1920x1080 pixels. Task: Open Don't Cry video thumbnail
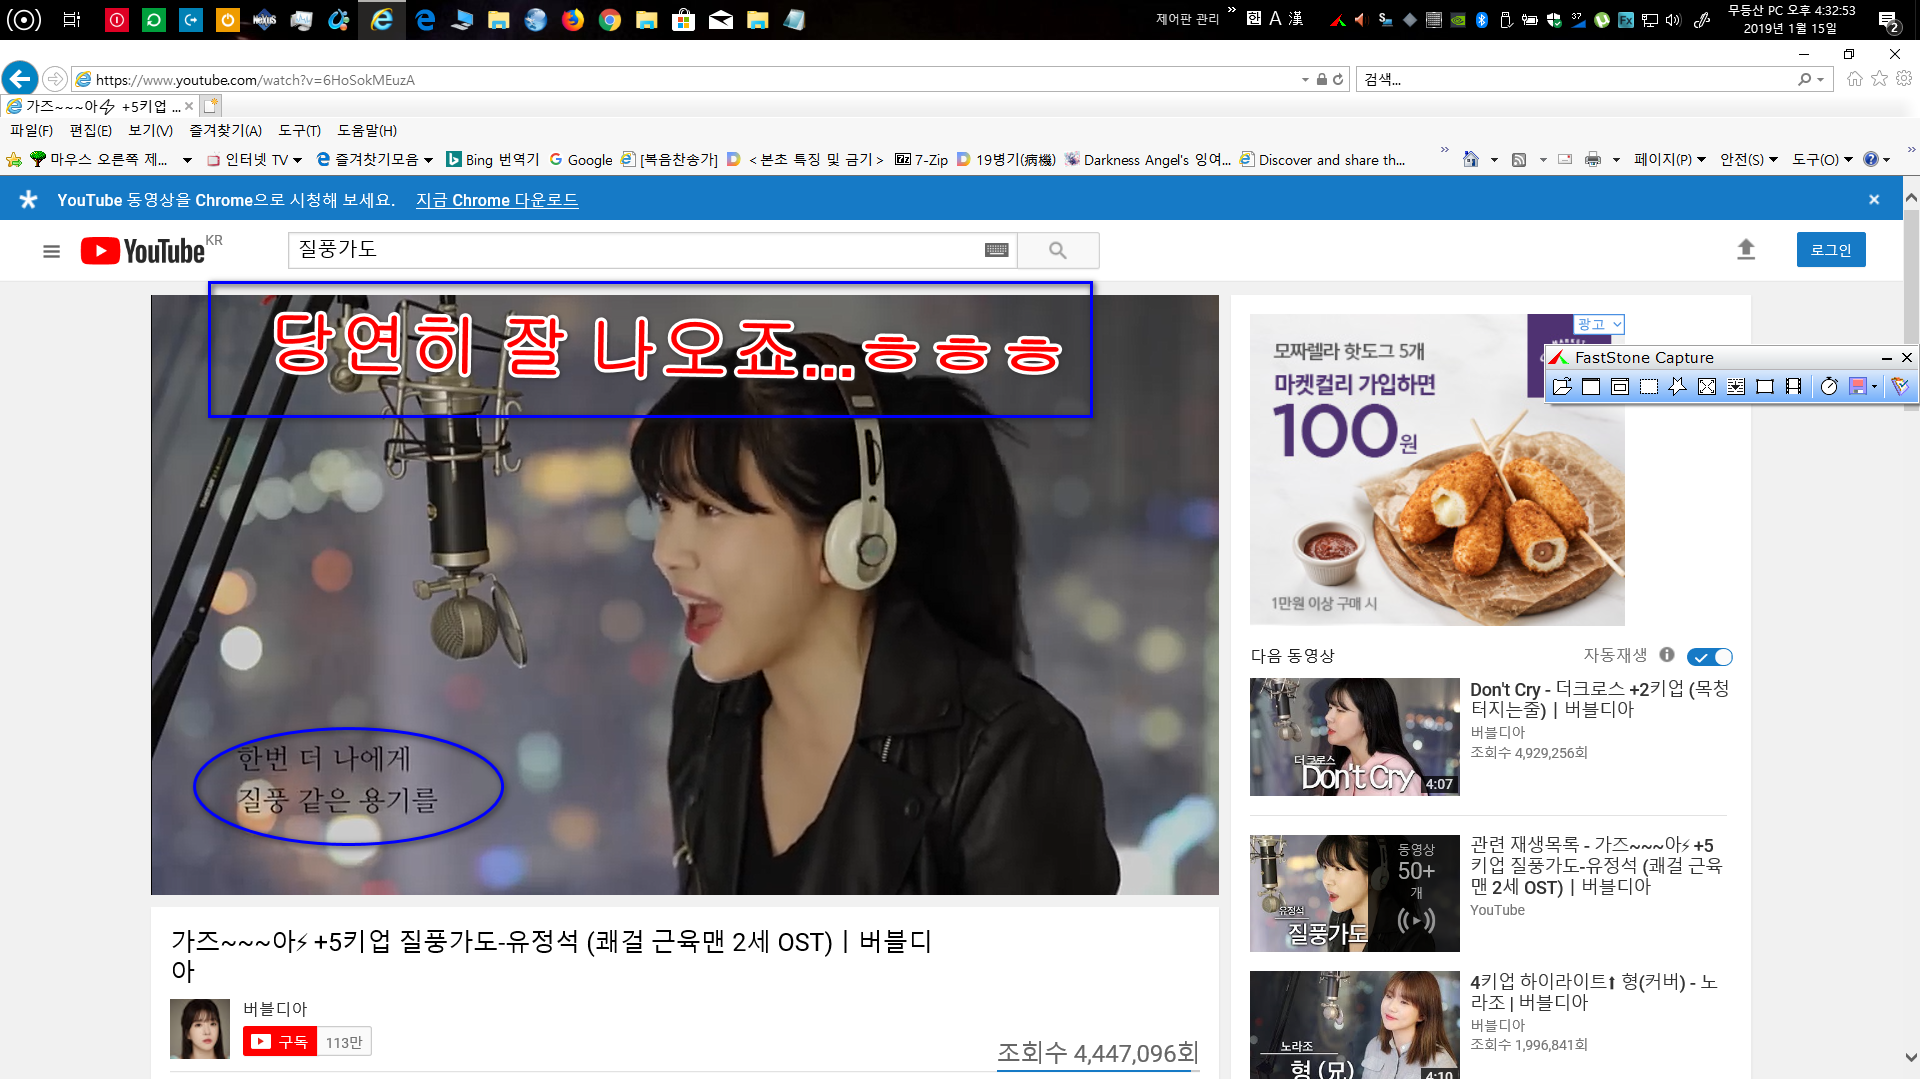pyautogui.click(x=1354, y=737)
